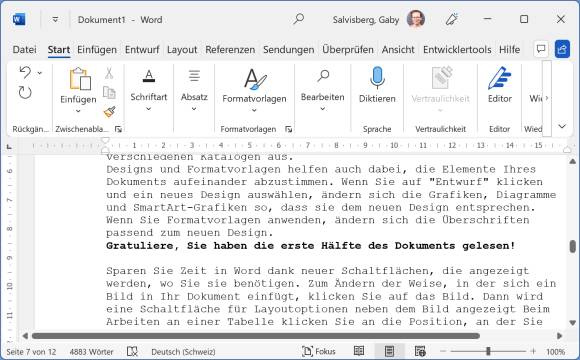Click the Word application logo icon

[x=18, y=19]
